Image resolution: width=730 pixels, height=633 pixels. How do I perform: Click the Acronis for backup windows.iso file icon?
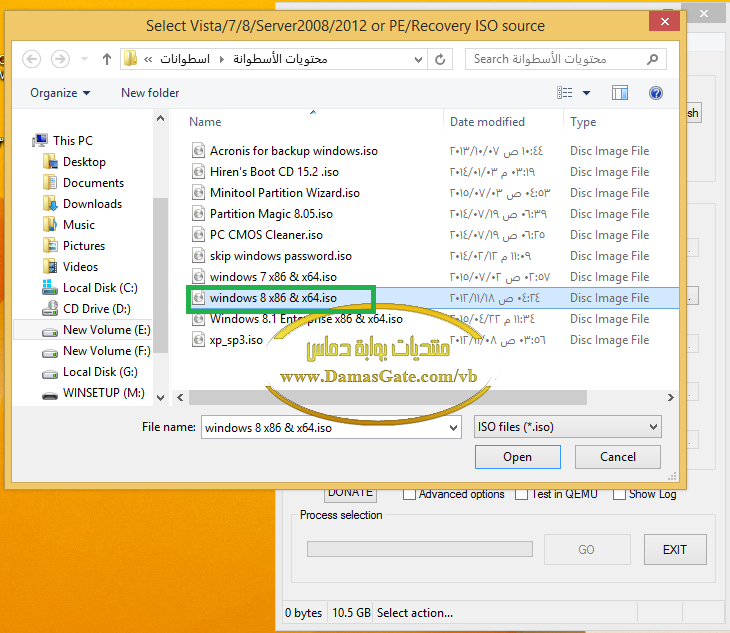(198, 151)
